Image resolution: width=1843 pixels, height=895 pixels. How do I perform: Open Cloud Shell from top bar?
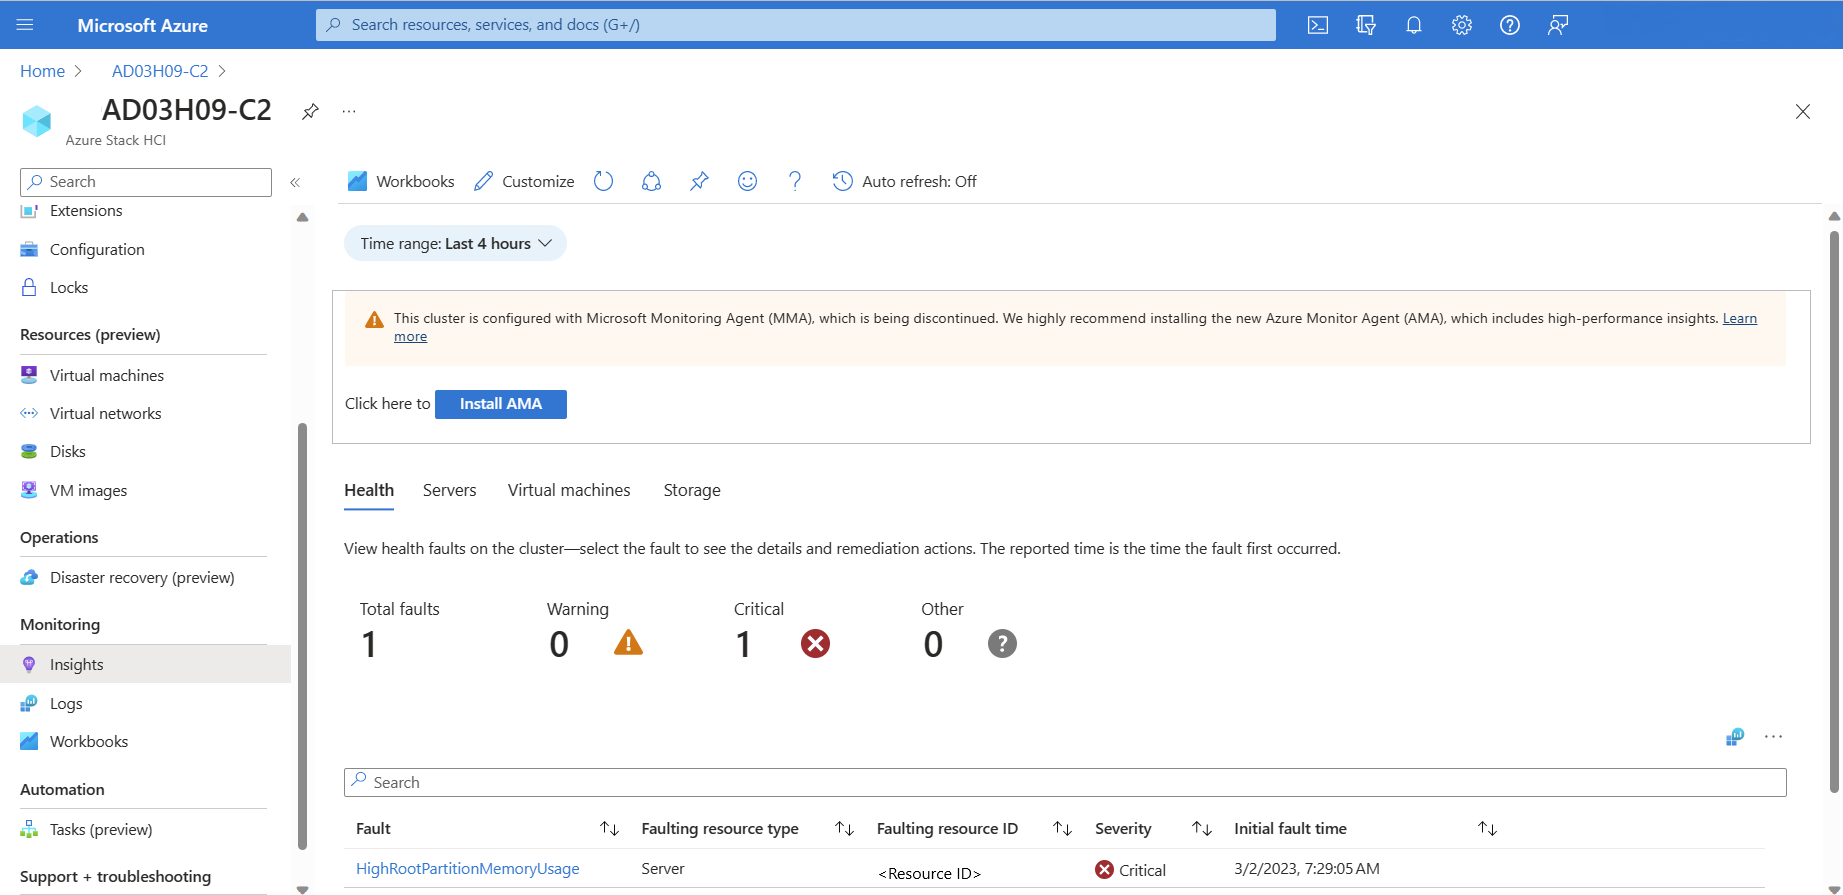point(1318,25)
